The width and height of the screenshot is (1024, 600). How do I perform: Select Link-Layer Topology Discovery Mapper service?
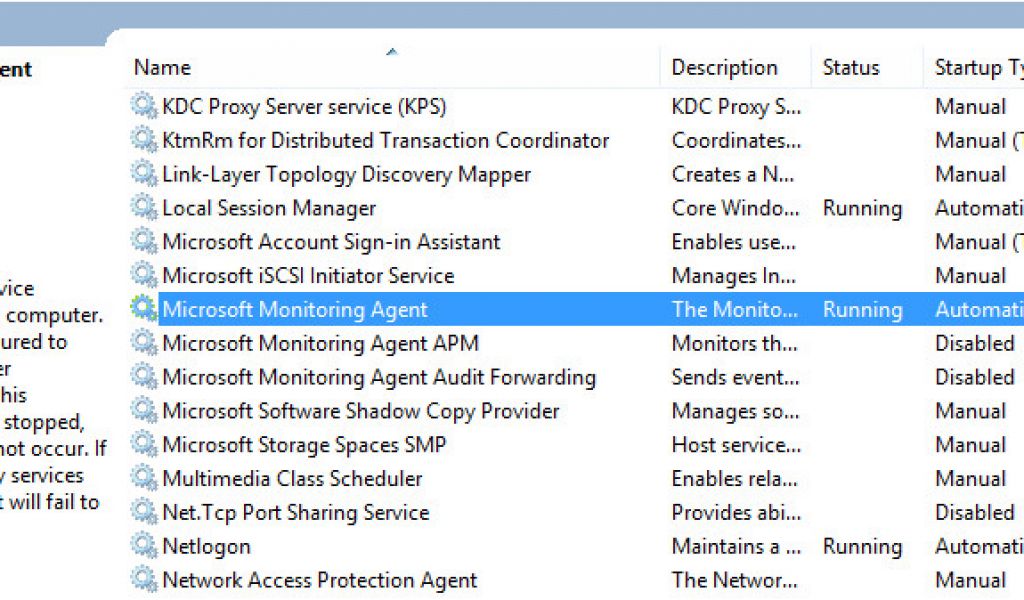346,174
